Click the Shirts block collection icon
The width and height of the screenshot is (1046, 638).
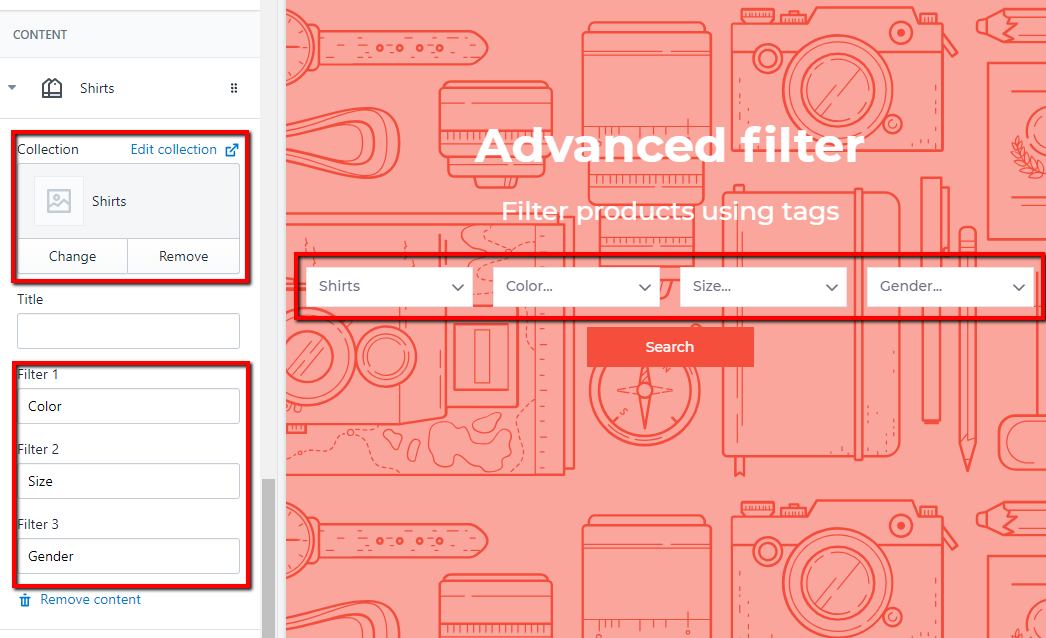click(52, 87)
